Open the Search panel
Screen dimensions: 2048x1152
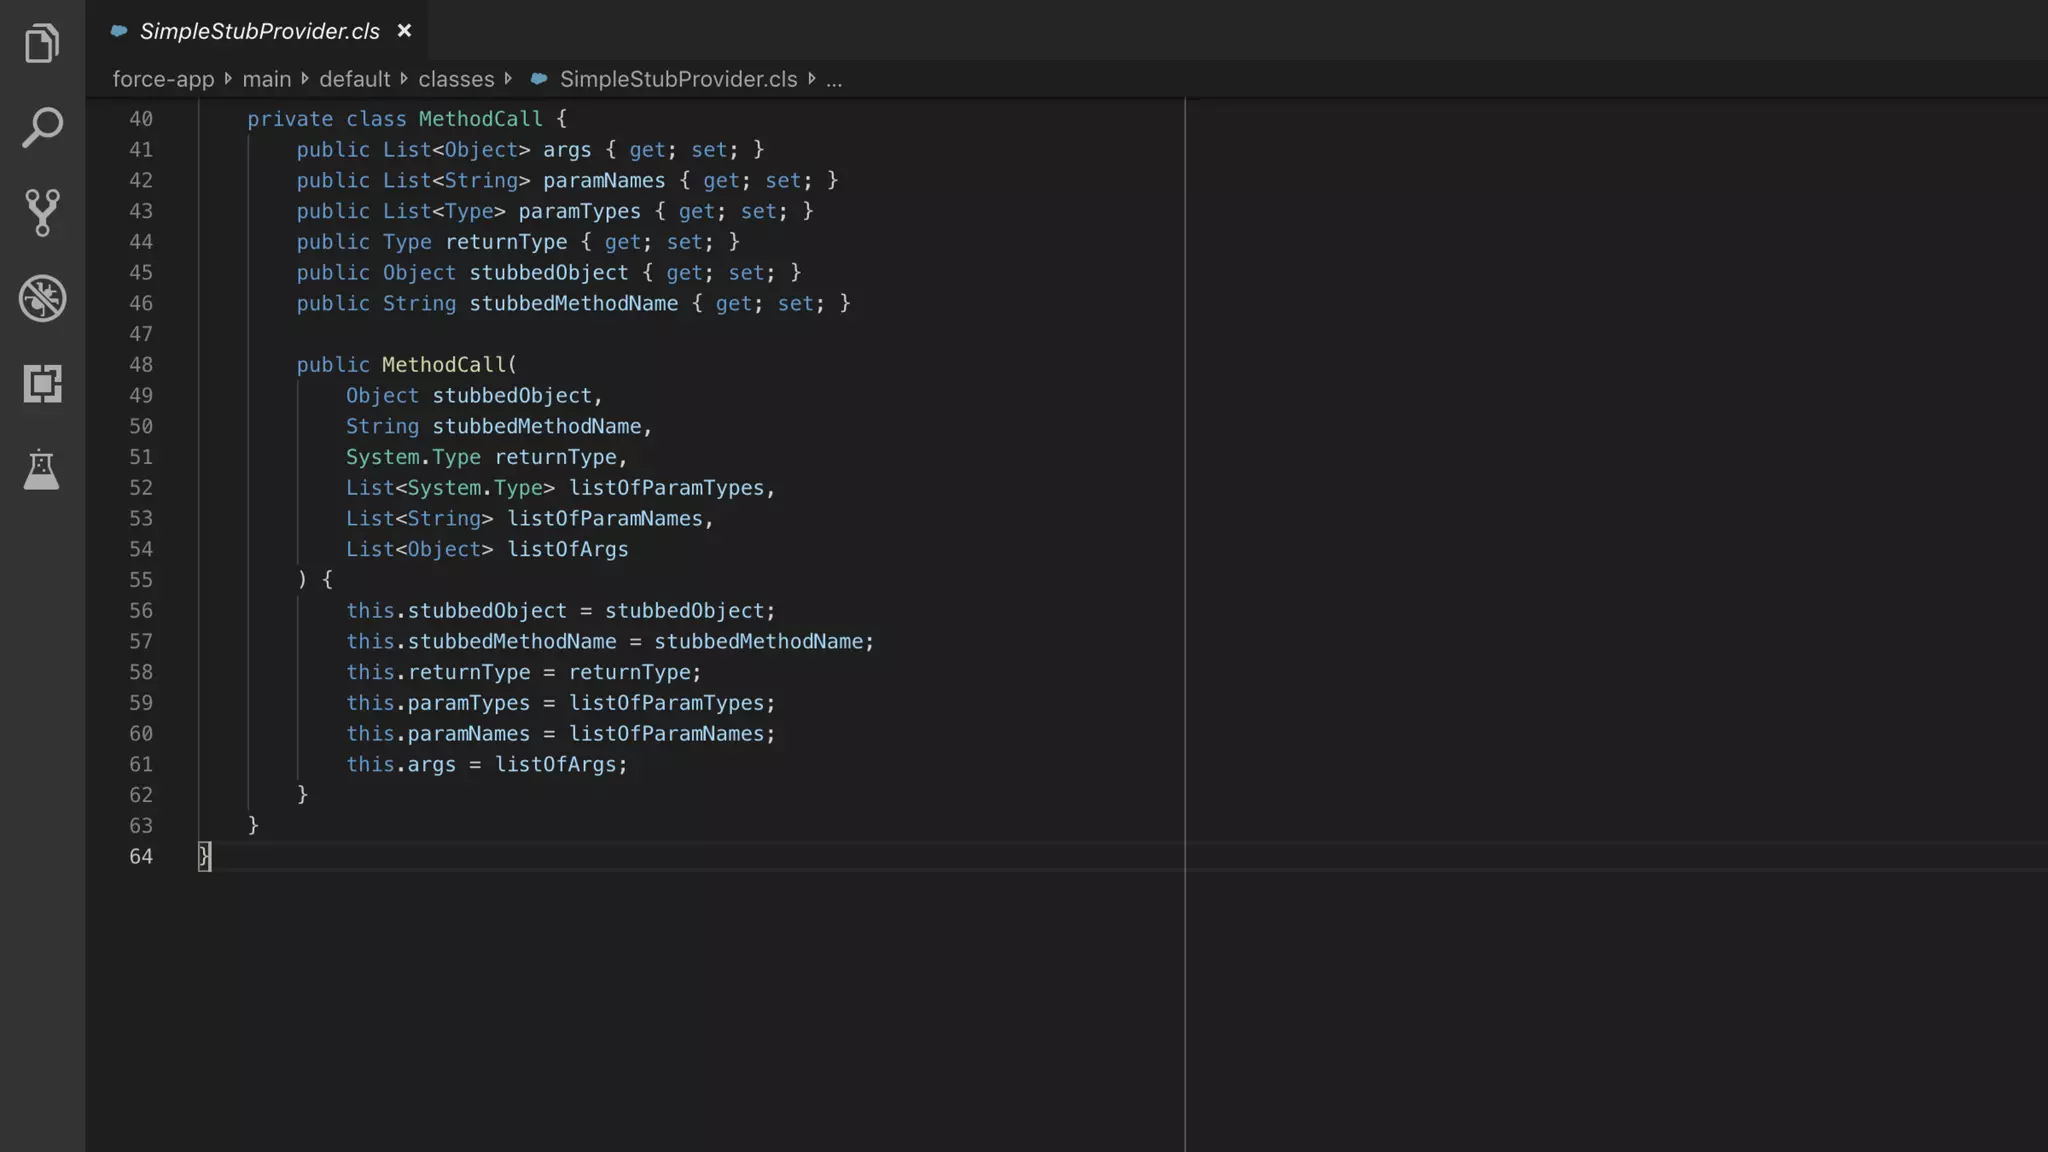pos(42,128)
